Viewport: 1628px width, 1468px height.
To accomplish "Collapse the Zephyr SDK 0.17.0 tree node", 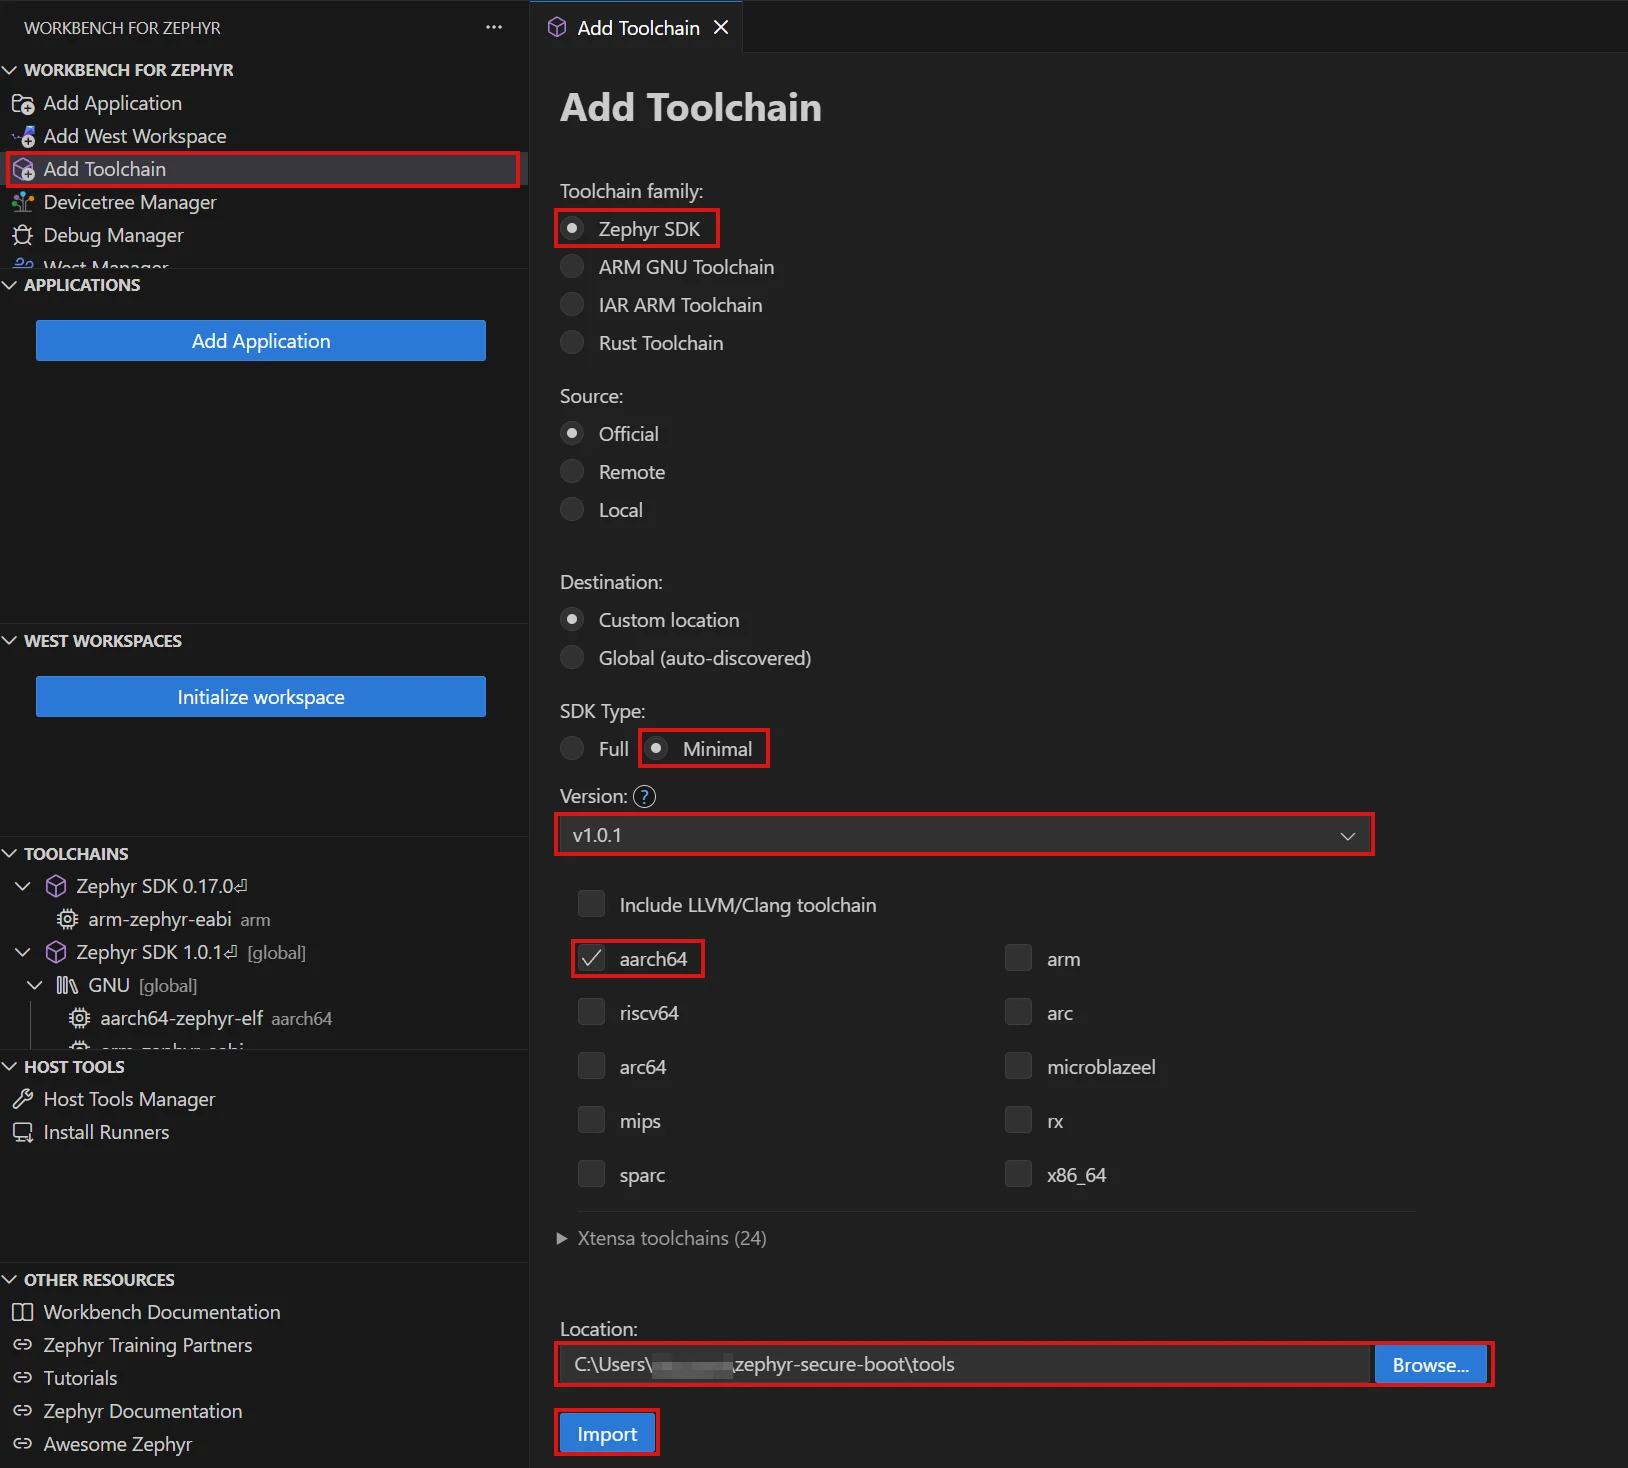I will (x=23, y=887).
